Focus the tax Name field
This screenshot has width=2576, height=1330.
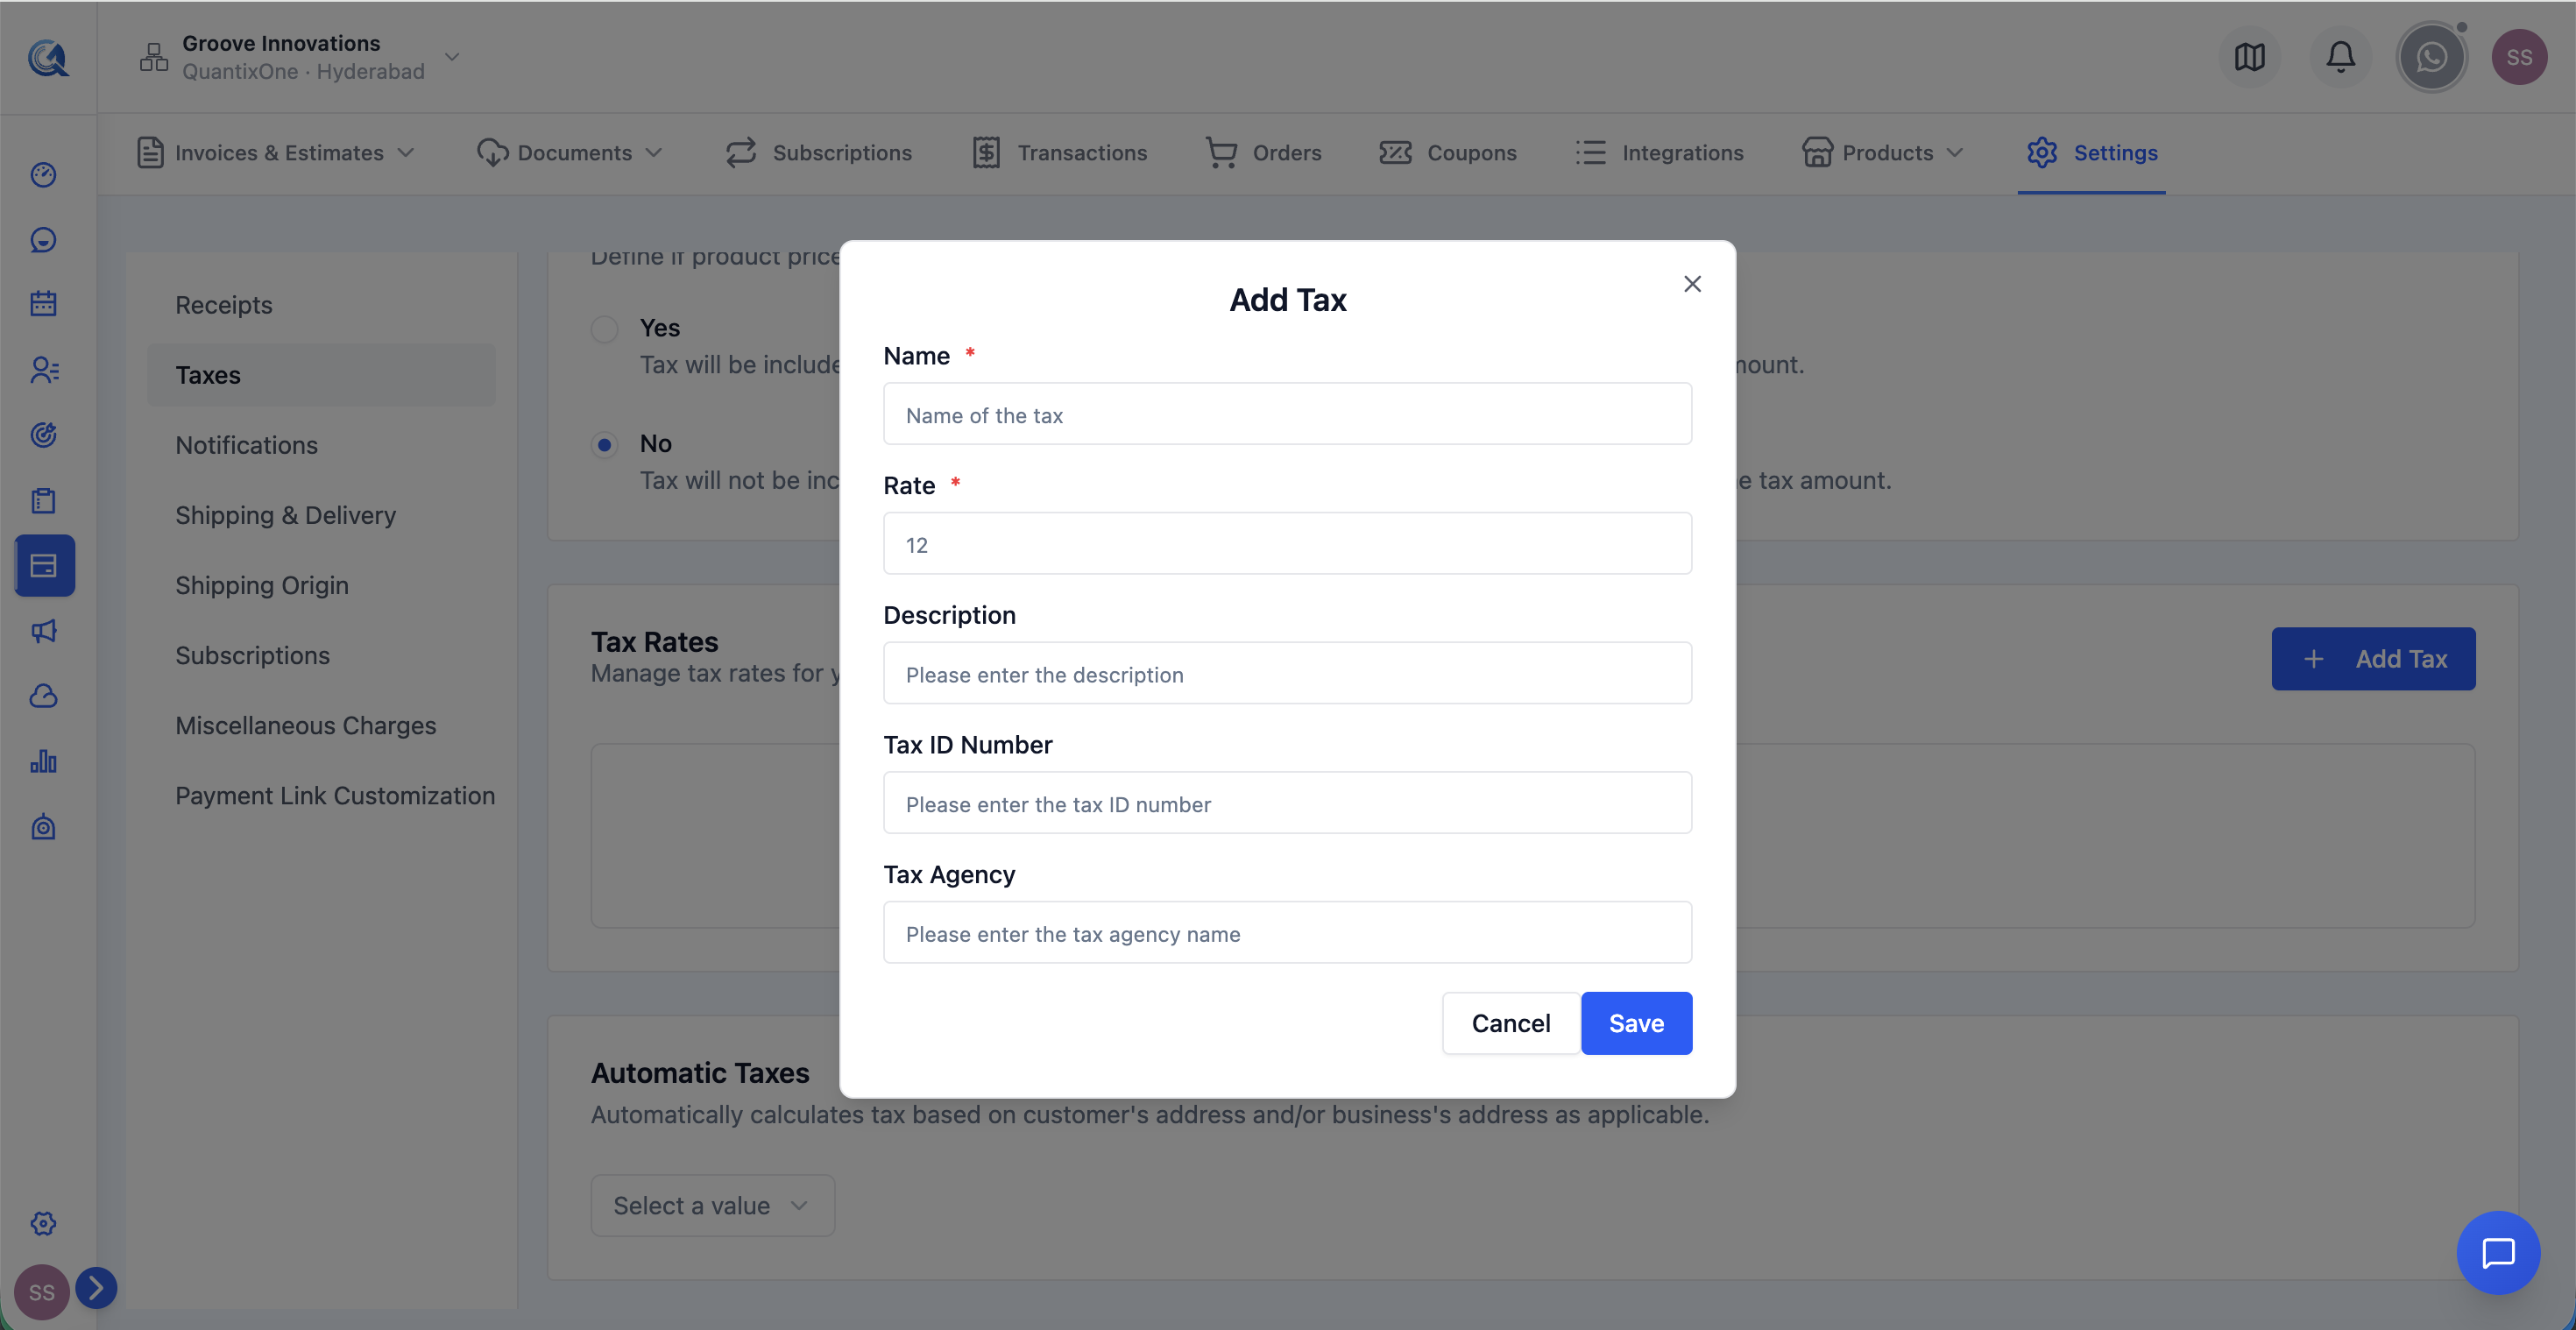pyautogui.click(x=1287, y=414)
